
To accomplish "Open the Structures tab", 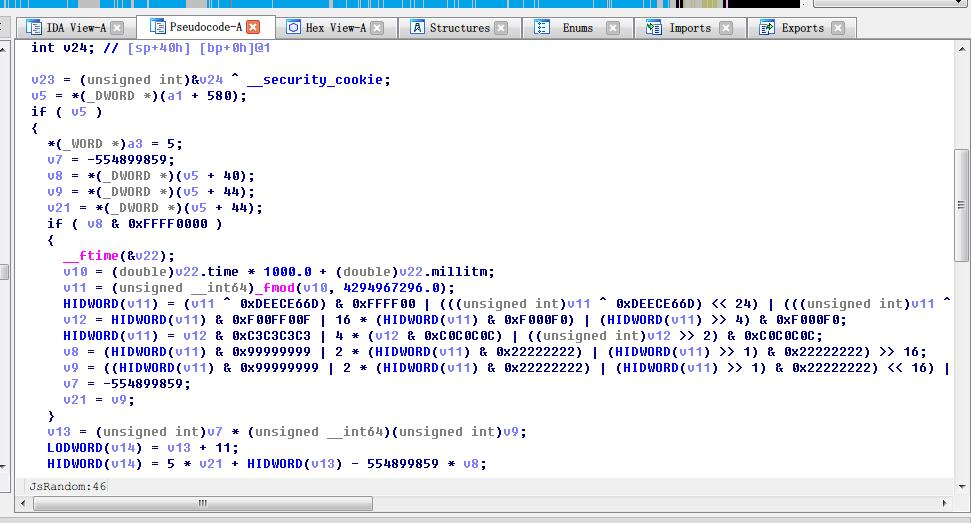I will tap(459, 28).
